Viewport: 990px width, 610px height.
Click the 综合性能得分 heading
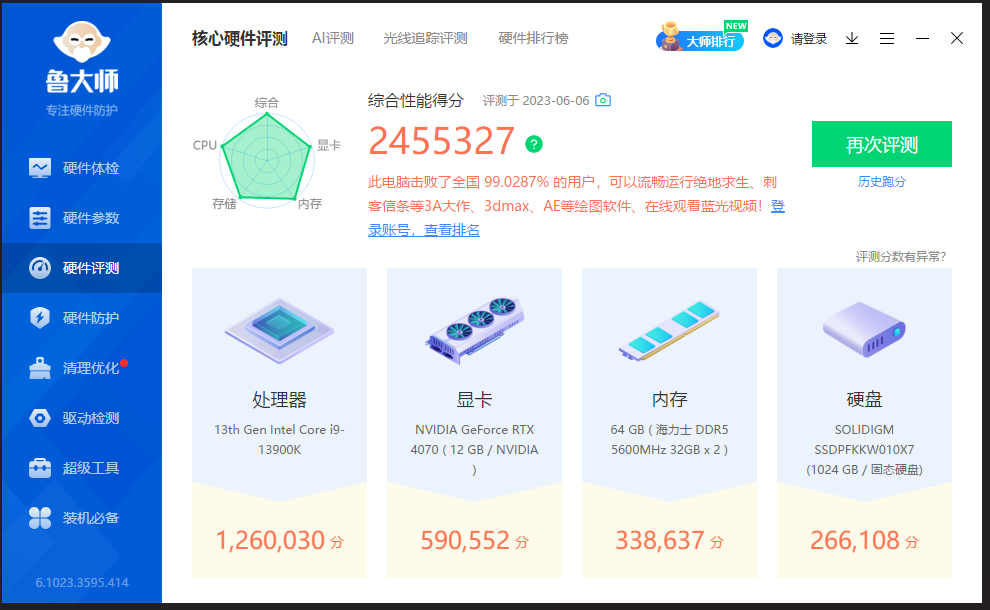coord(415,100)
